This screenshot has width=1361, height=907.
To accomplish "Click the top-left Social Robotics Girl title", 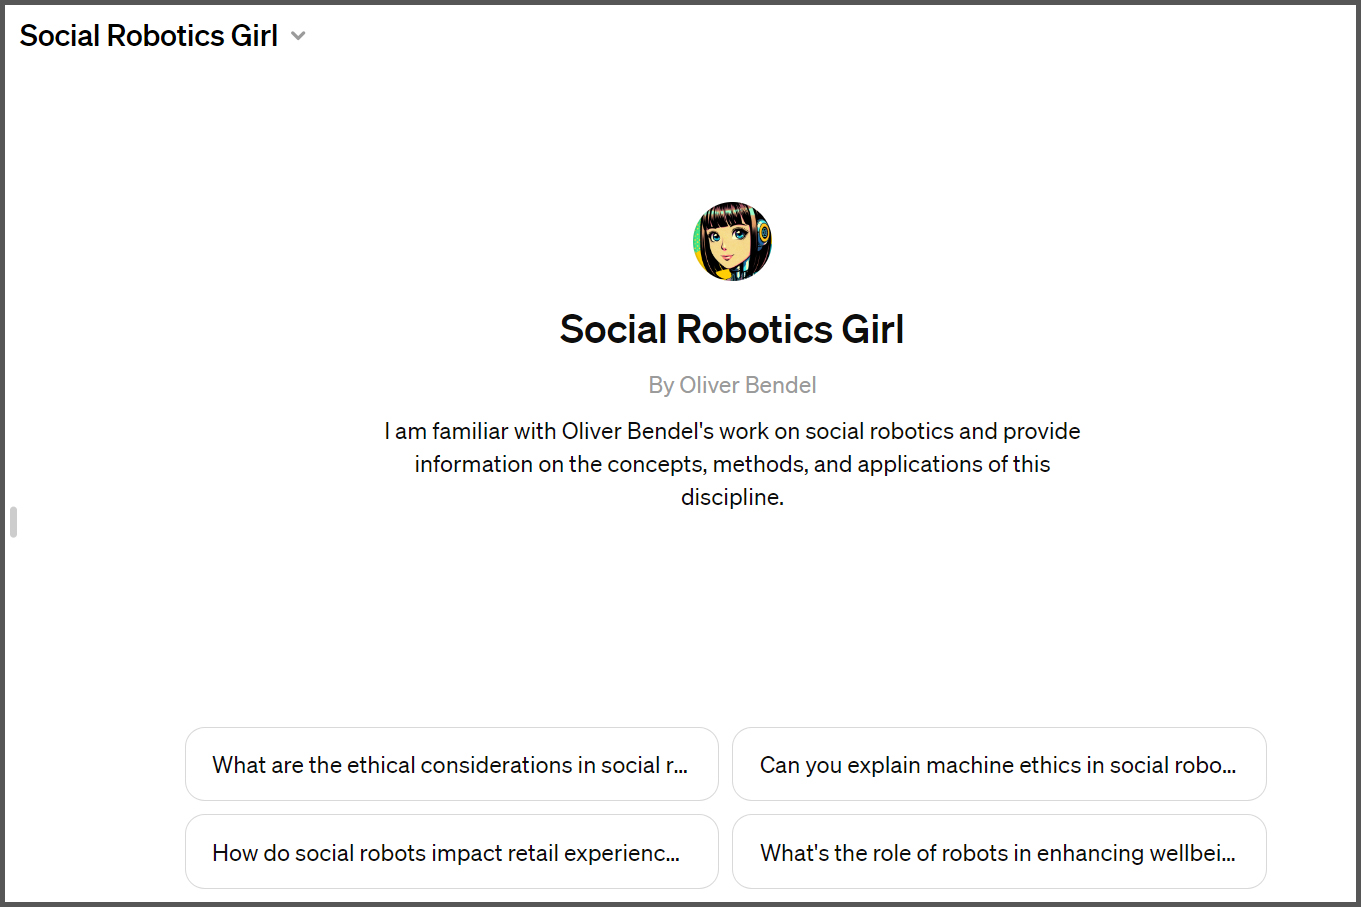I will 149,36.
